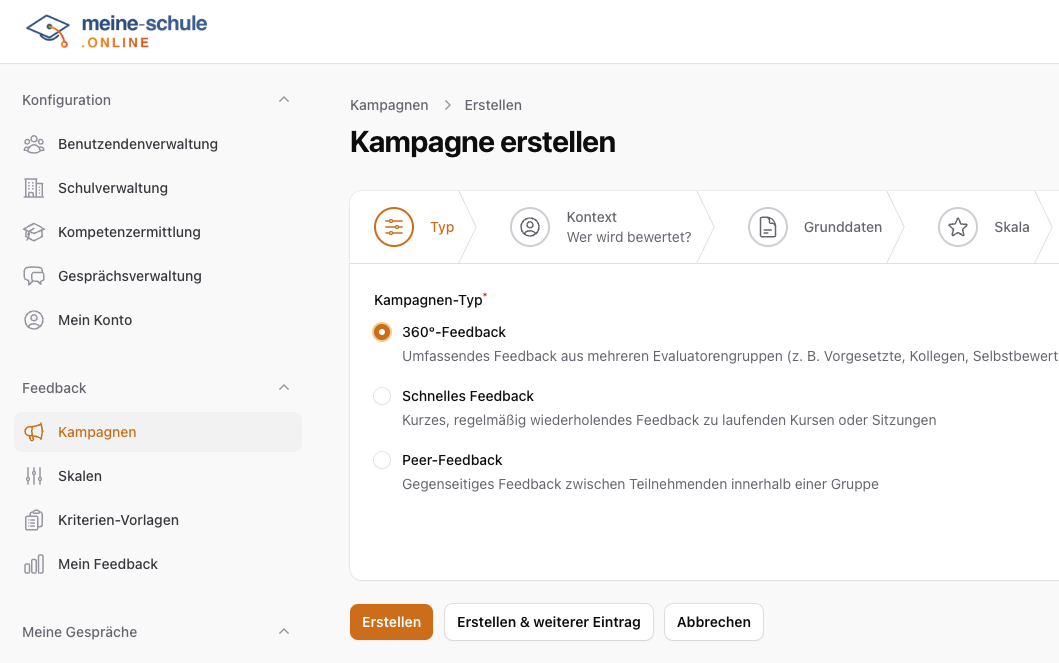The image size is (1059, 663).
Task: Cancel creation with the Abbrechen button
Action: [713, 621]
